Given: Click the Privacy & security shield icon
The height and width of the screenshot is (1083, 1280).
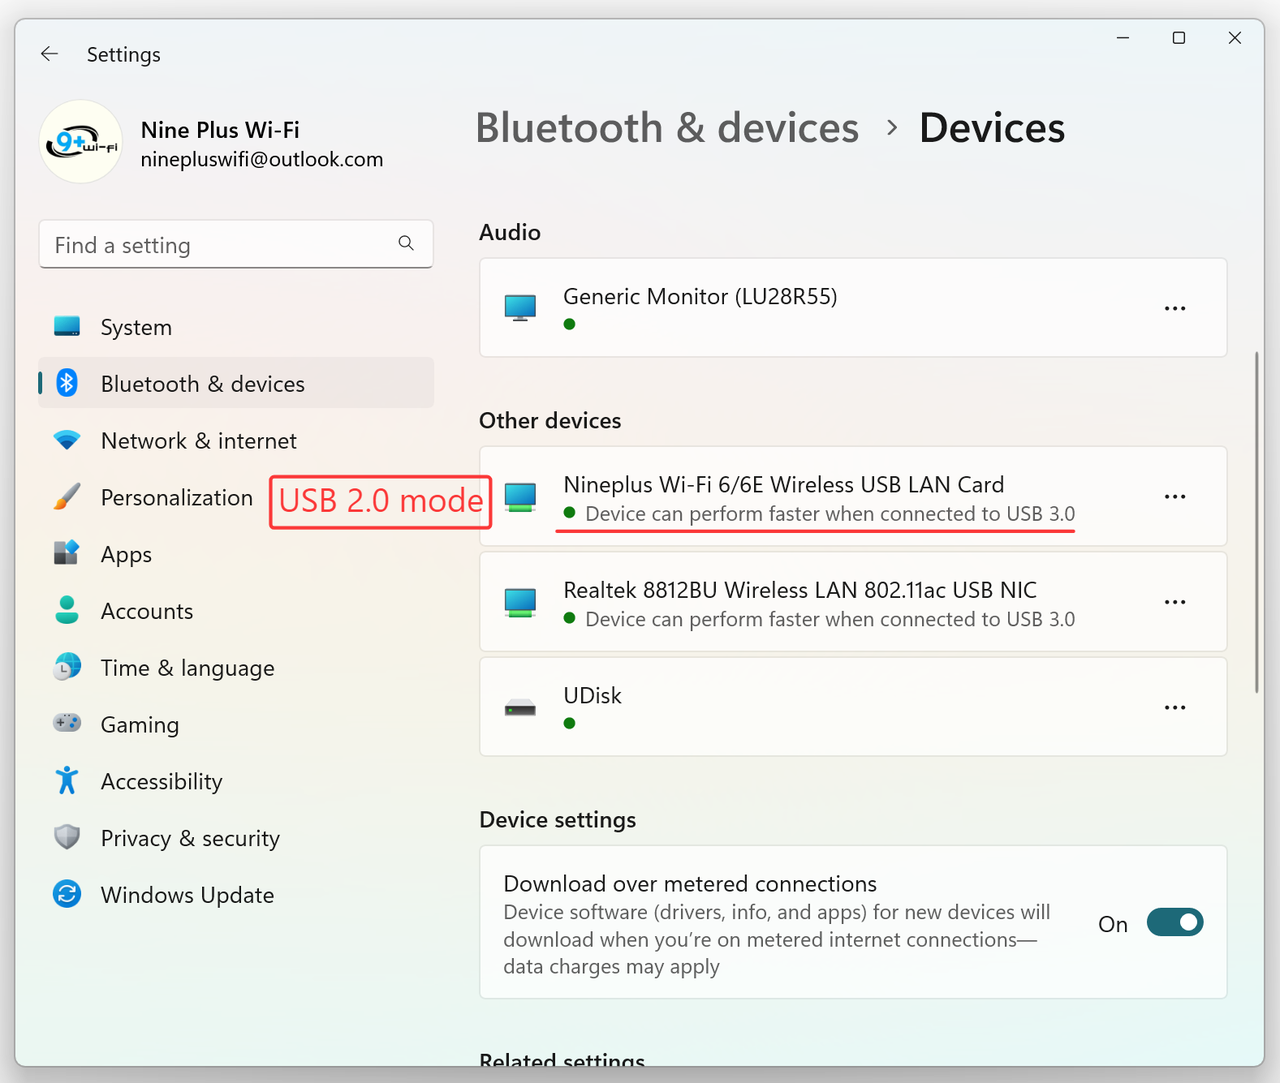Looking at the screenshot, I should tap(67, 837).
